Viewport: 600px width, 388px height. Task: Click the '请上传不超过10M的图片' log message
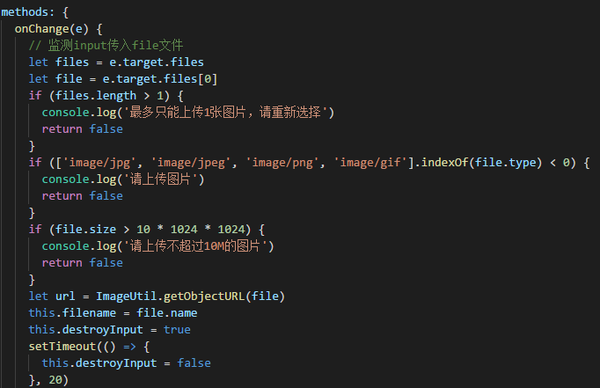195,246
